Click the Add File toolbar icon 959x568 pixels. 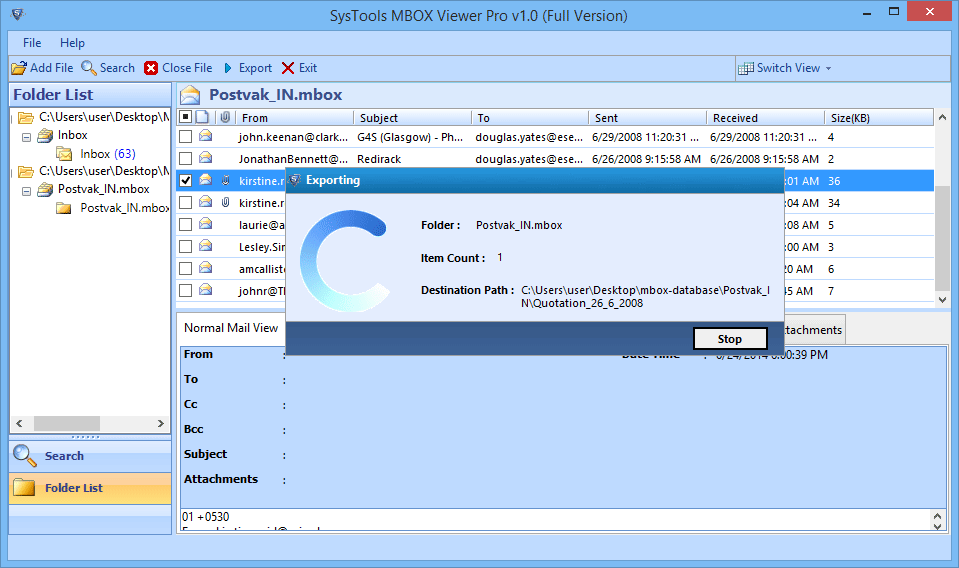pyautogui.click(x=19, y=68)
